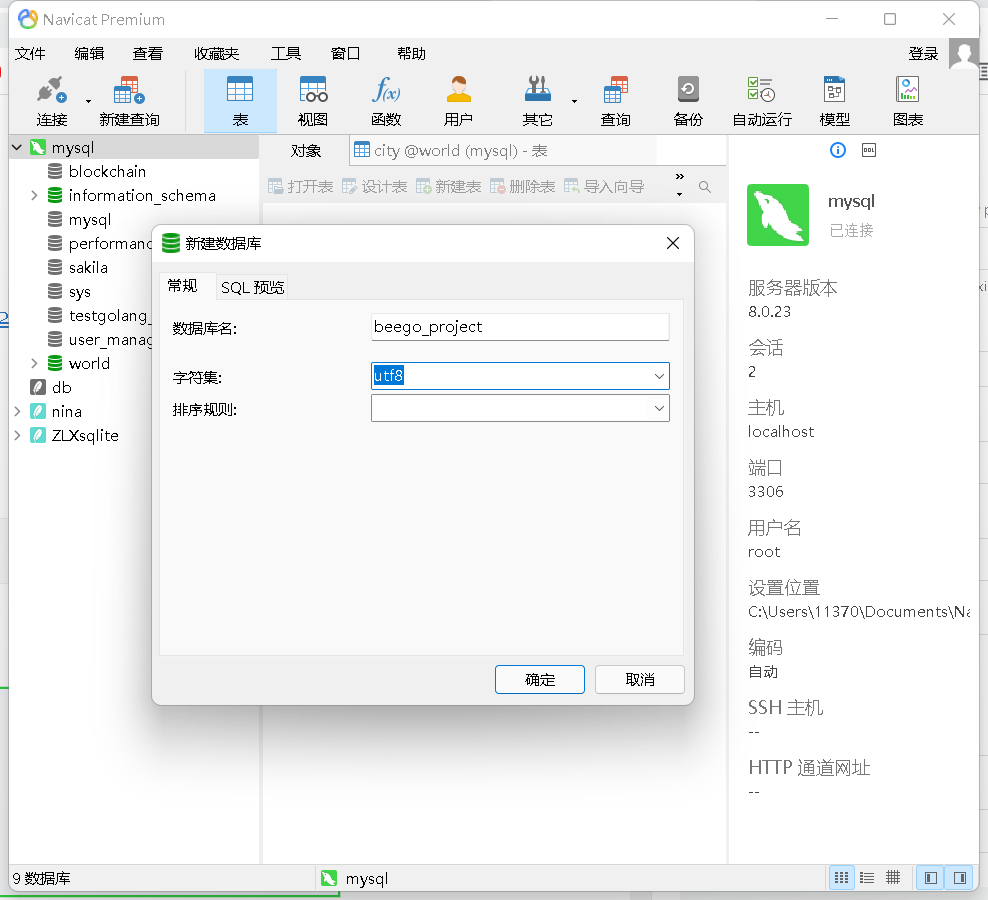Image resolution: width=988 pixels, height=900 pixels.
Task: Select the db connection in tree
Action: pos(61,388)
